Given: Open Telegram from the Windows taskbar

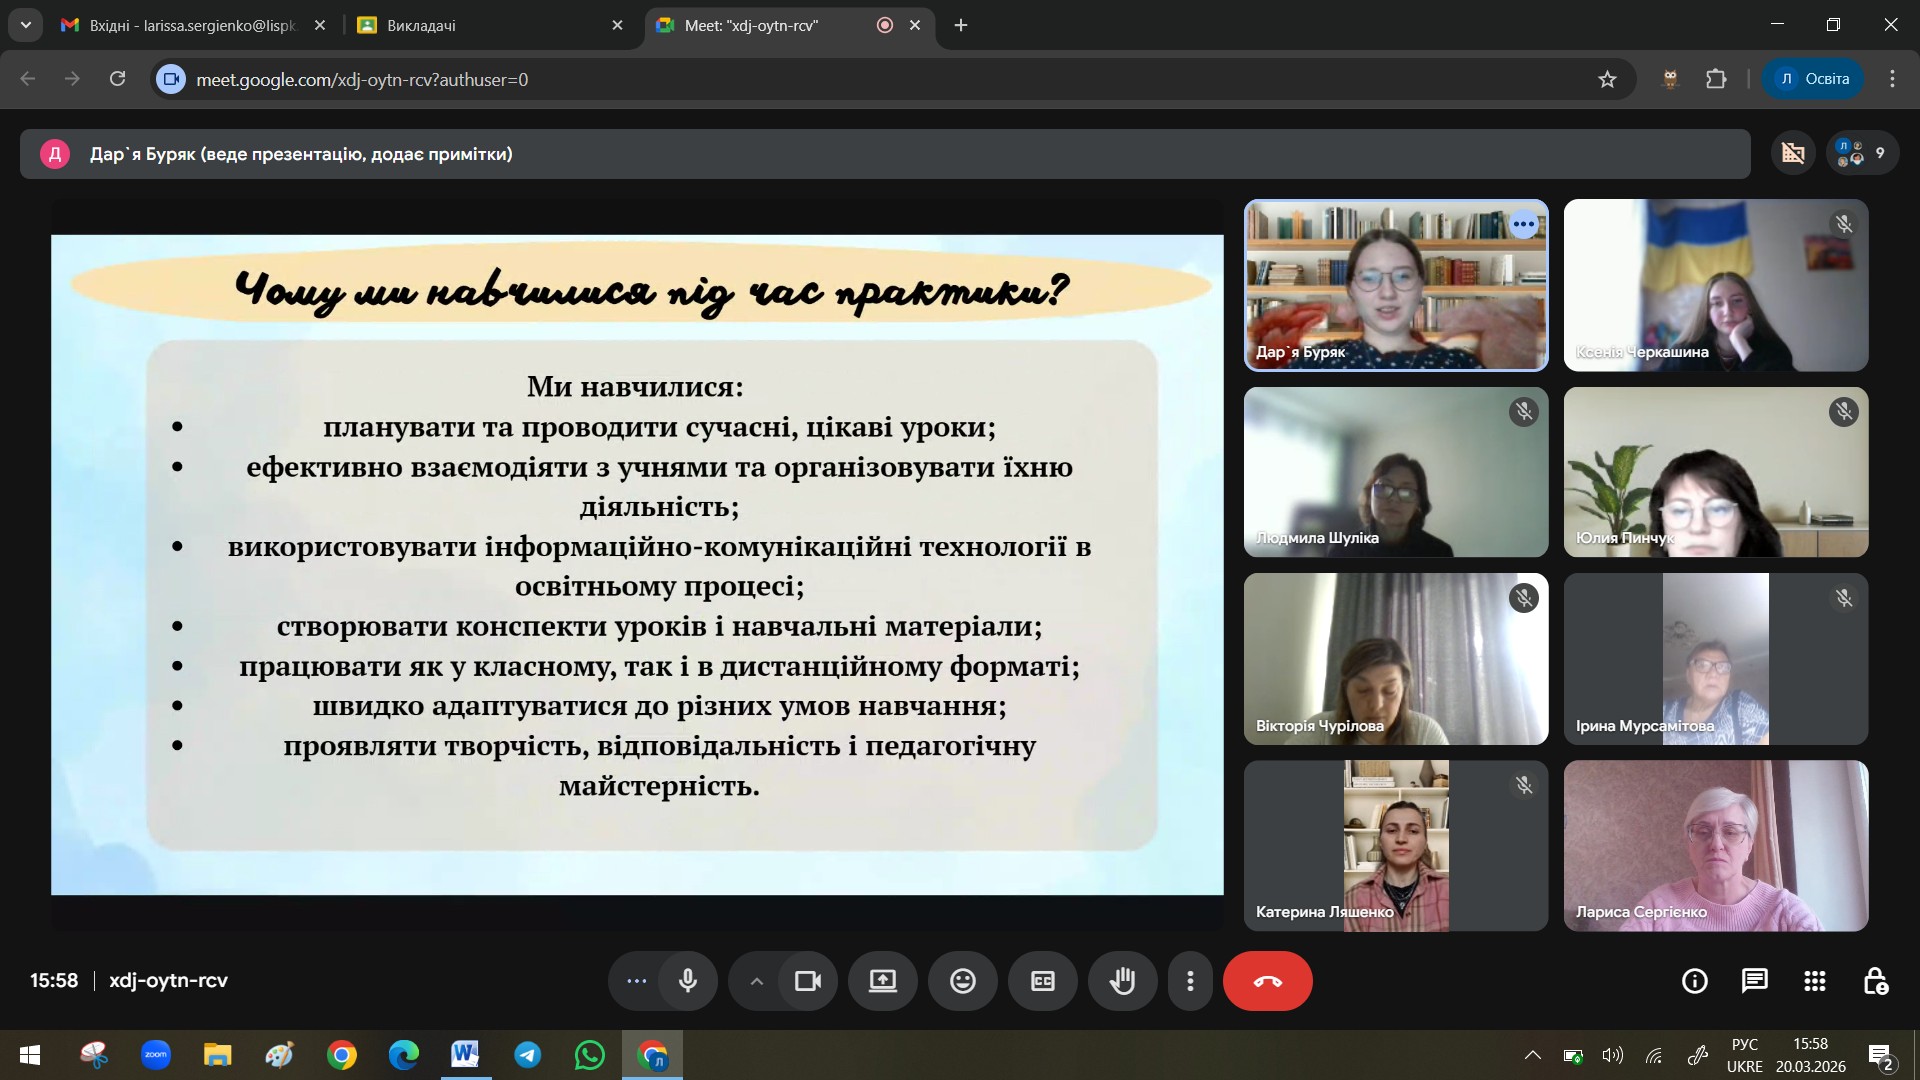Looking at the screenshot, I should coord(527,1055).
